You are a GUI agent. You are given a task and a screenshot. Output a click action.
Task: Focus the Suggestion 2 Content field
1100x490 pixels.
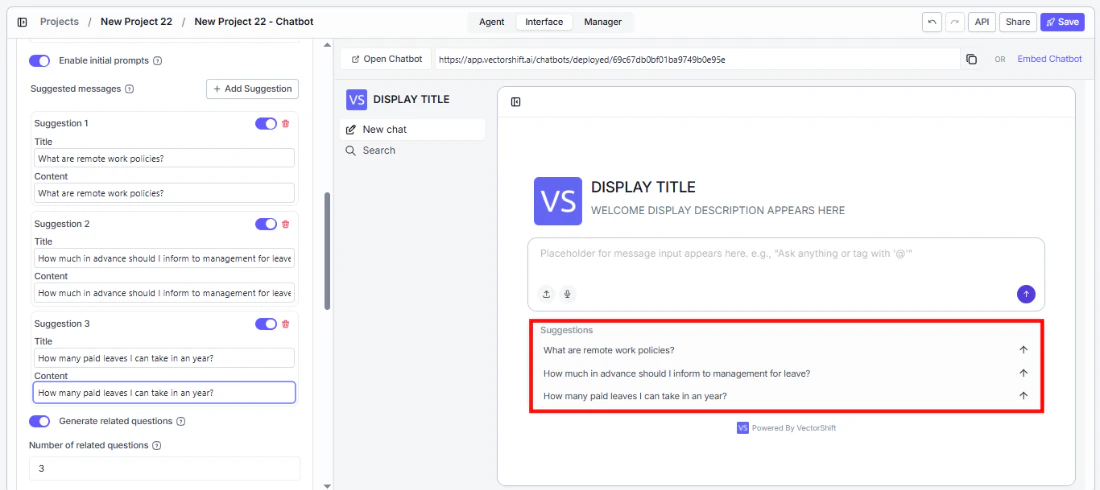click(164, 293)
